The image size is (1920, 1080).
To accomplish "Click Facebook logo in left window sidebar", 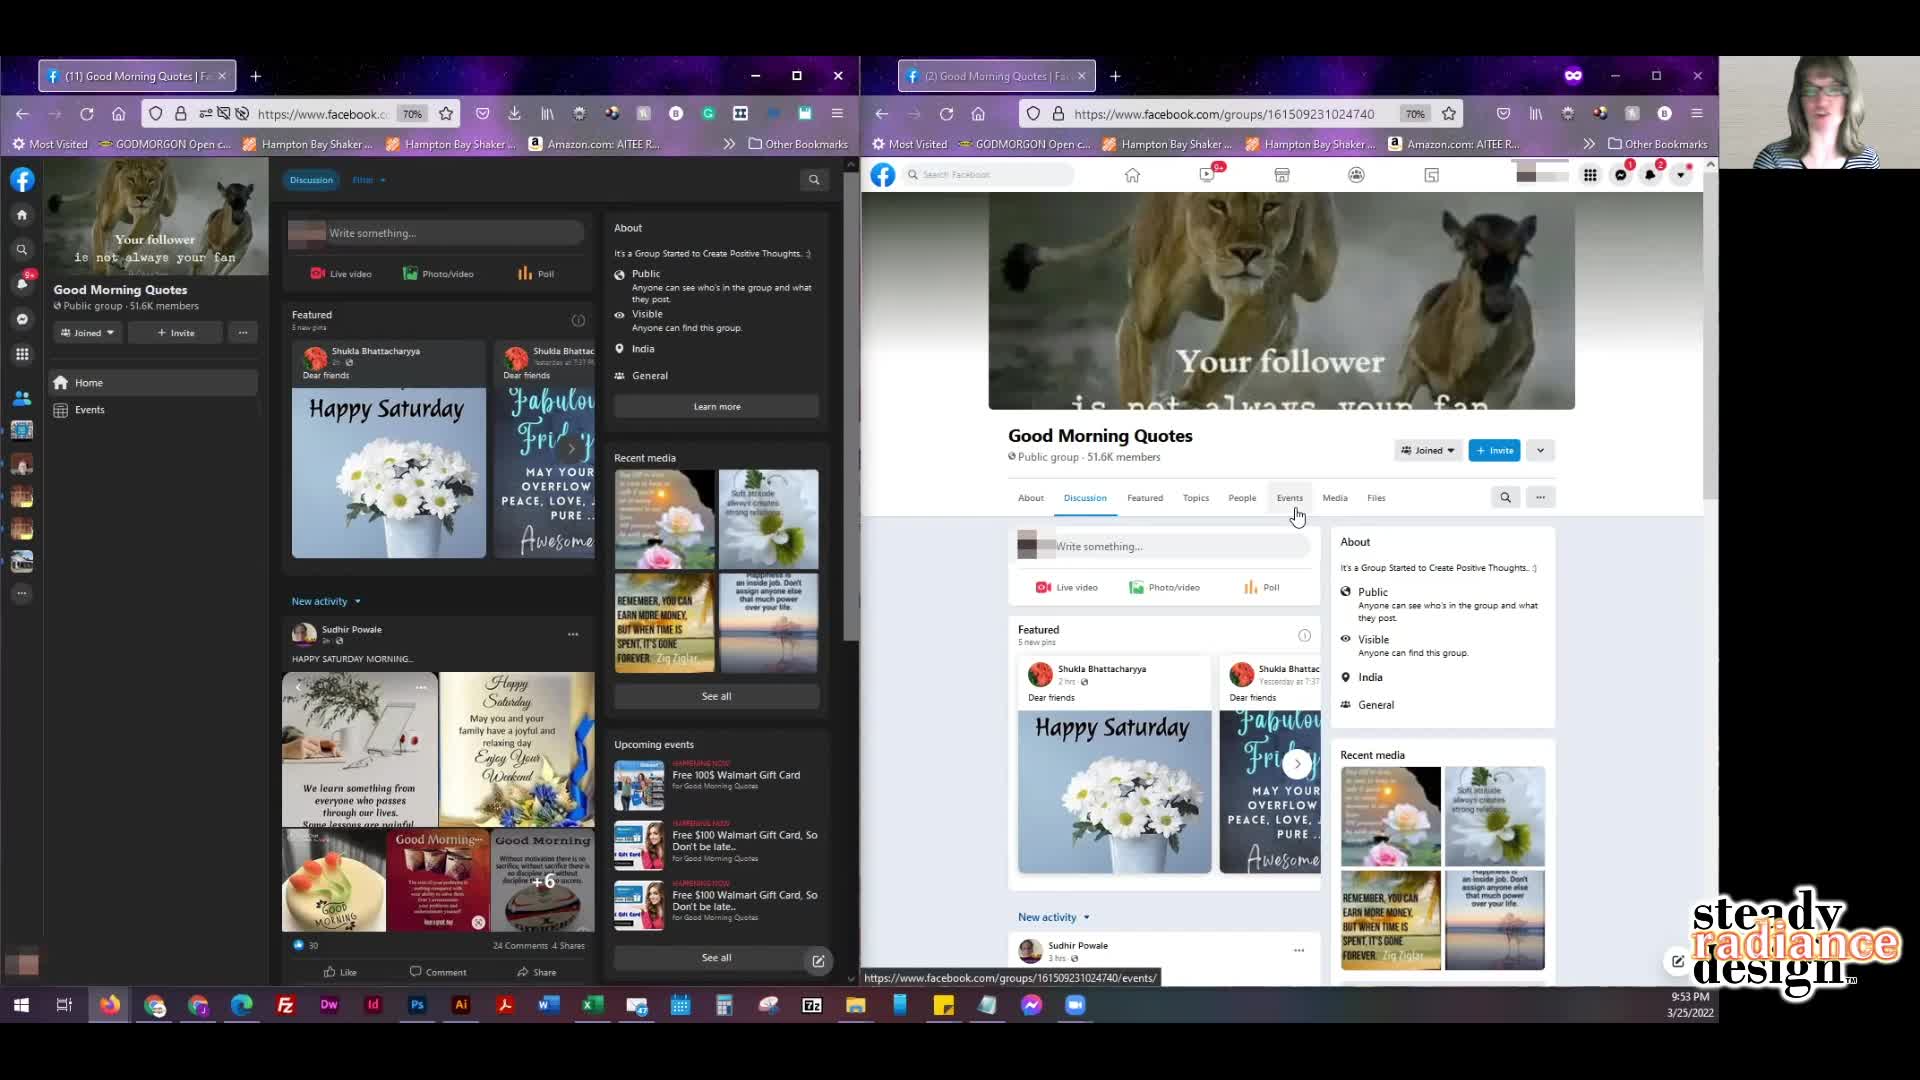I will coord(22,180).
